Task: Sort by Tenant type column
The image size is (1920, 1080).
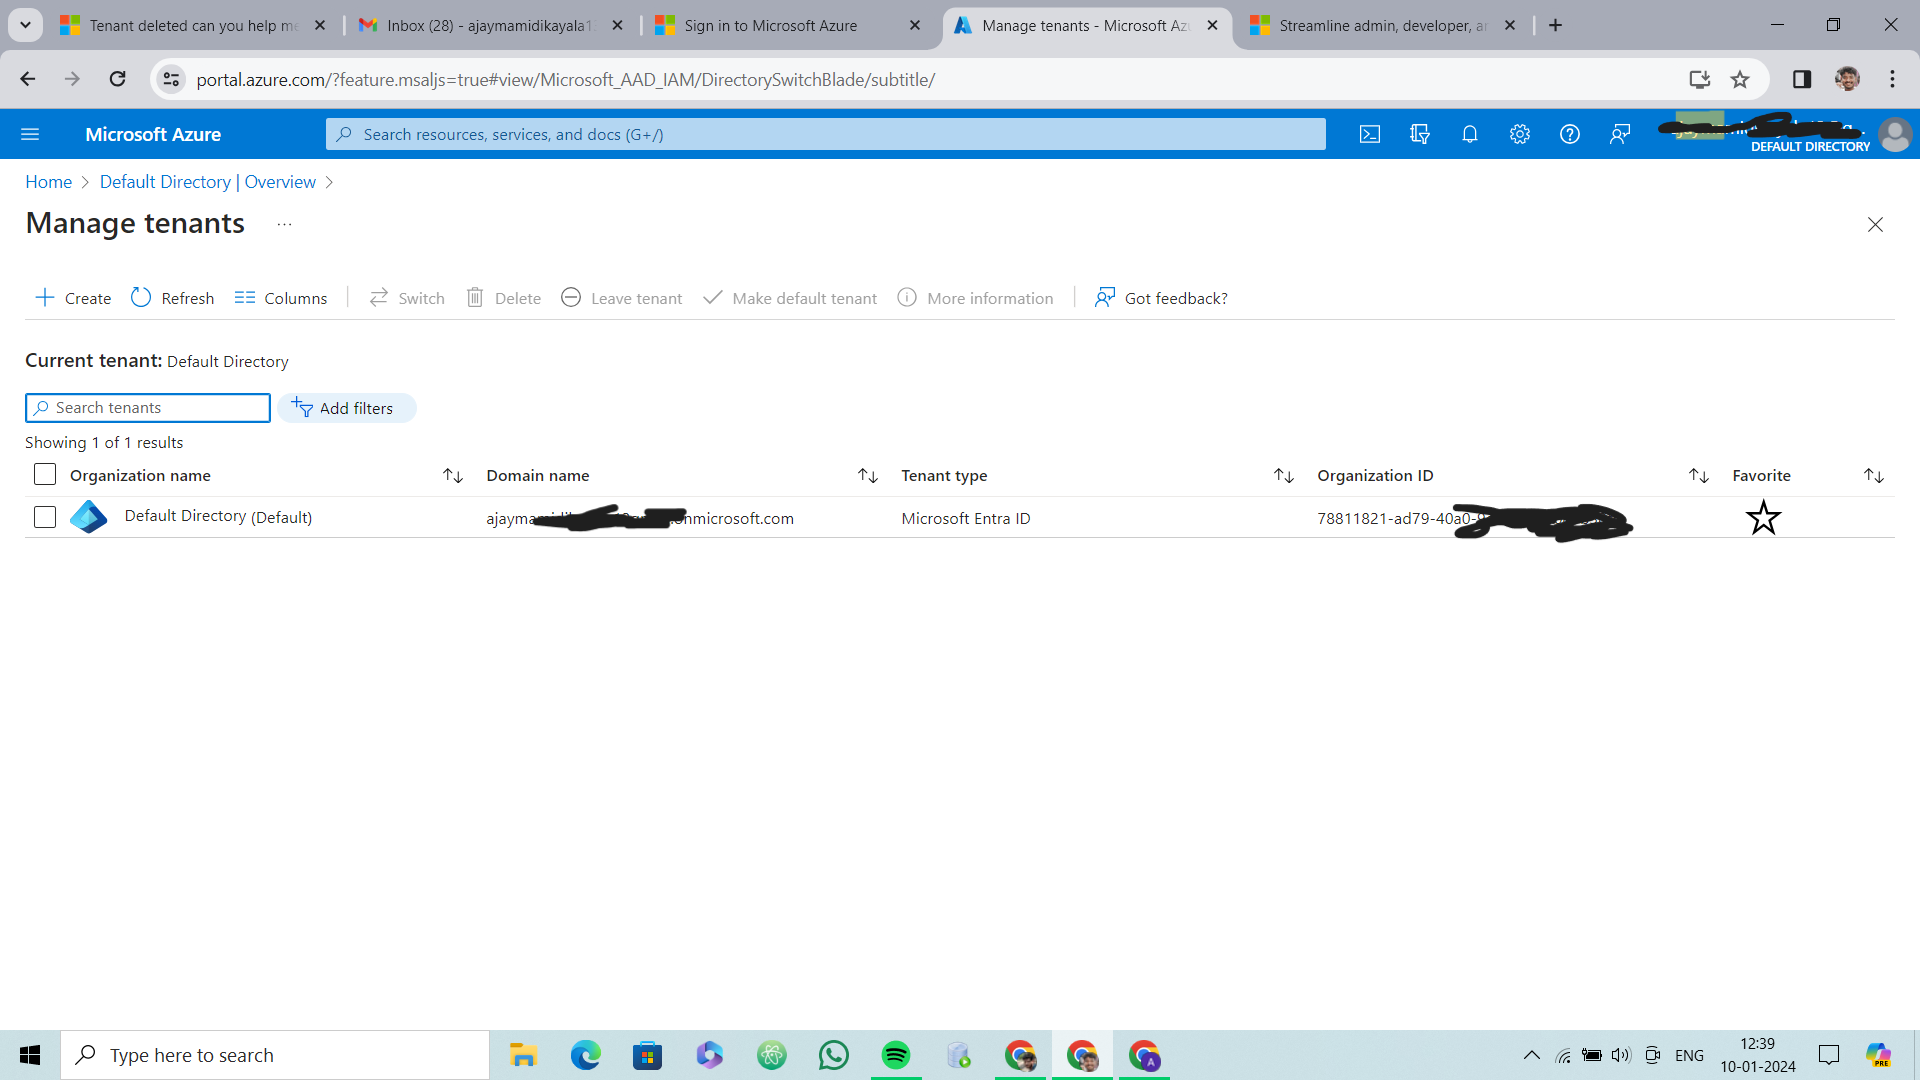Action: (1284, 476)
